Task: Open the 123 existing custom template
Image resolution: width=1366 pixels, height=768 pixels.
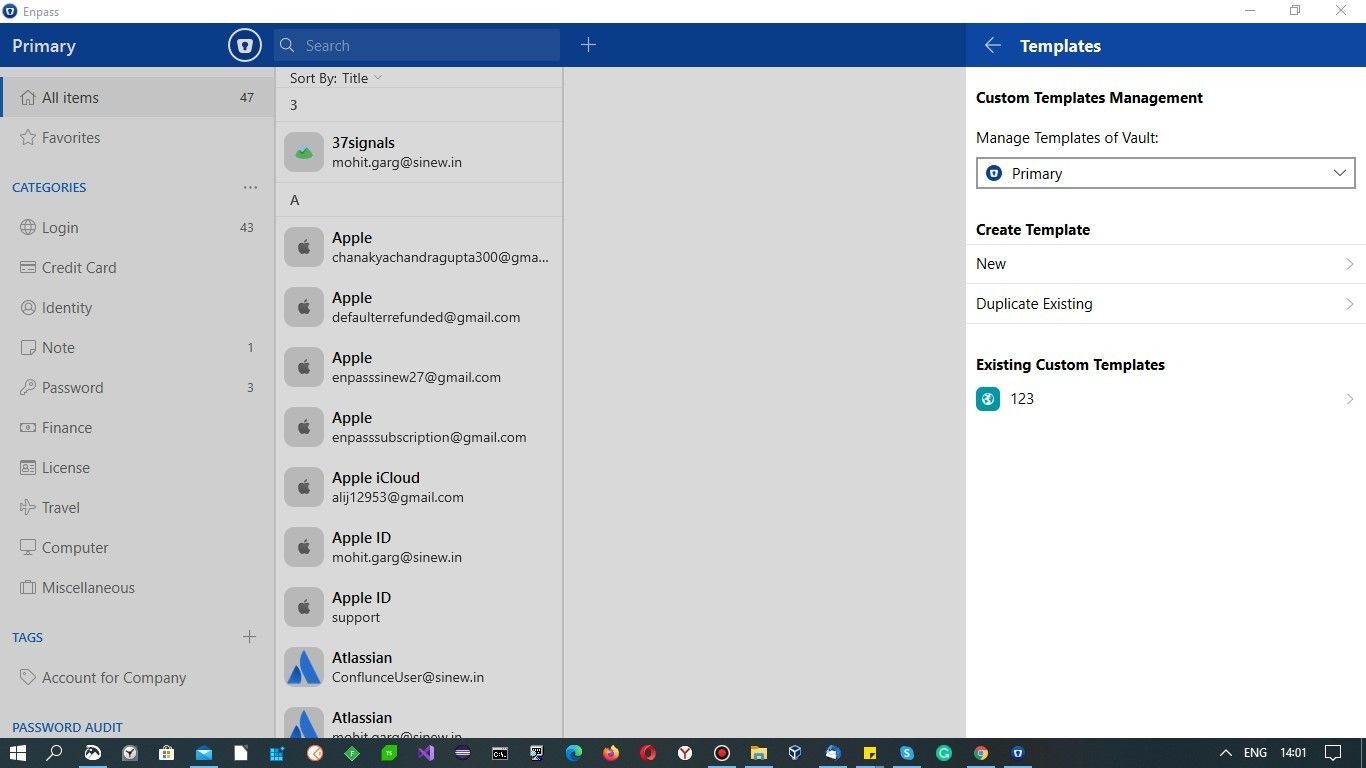Action: (x=1166, y=399)
